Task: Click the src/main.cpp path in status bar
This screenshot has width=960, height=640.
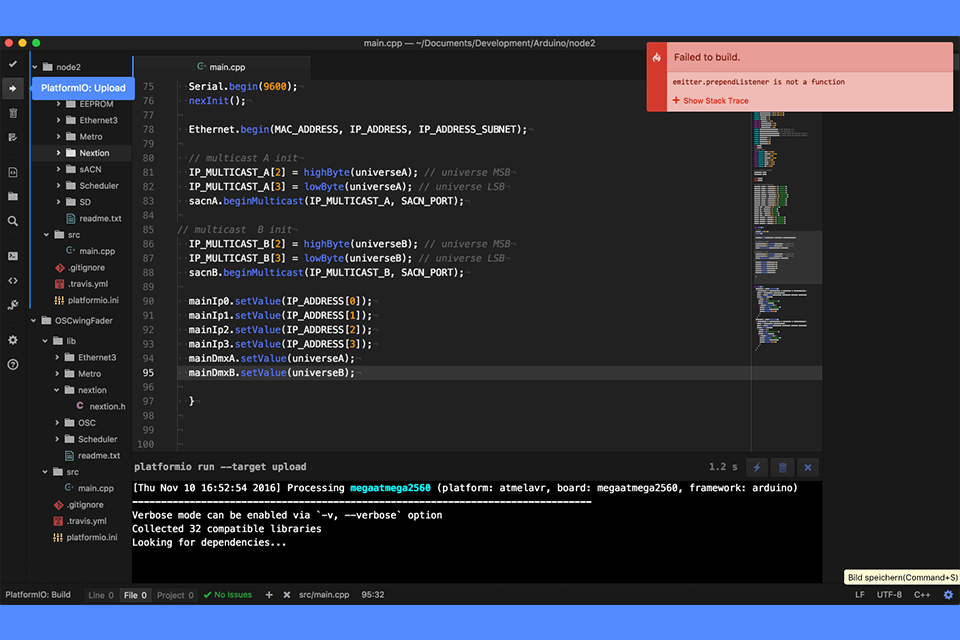Action: (x=324, y=595)
